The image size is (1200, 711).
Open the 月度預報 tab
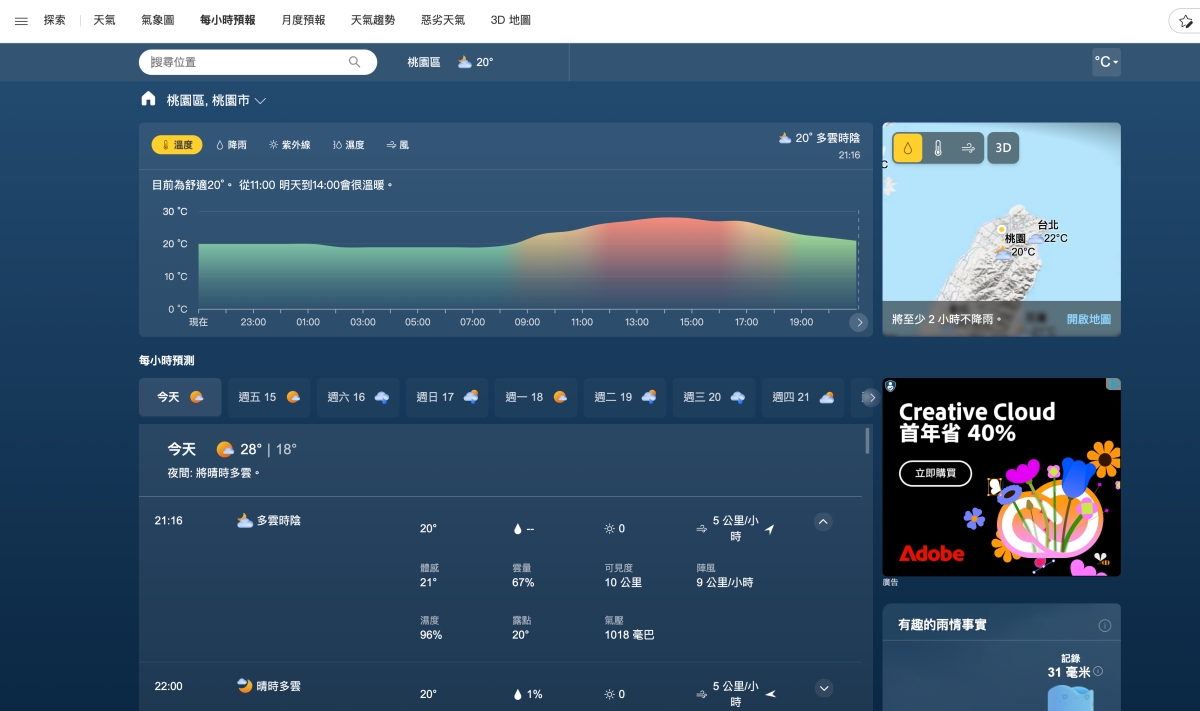click(303, 20)
